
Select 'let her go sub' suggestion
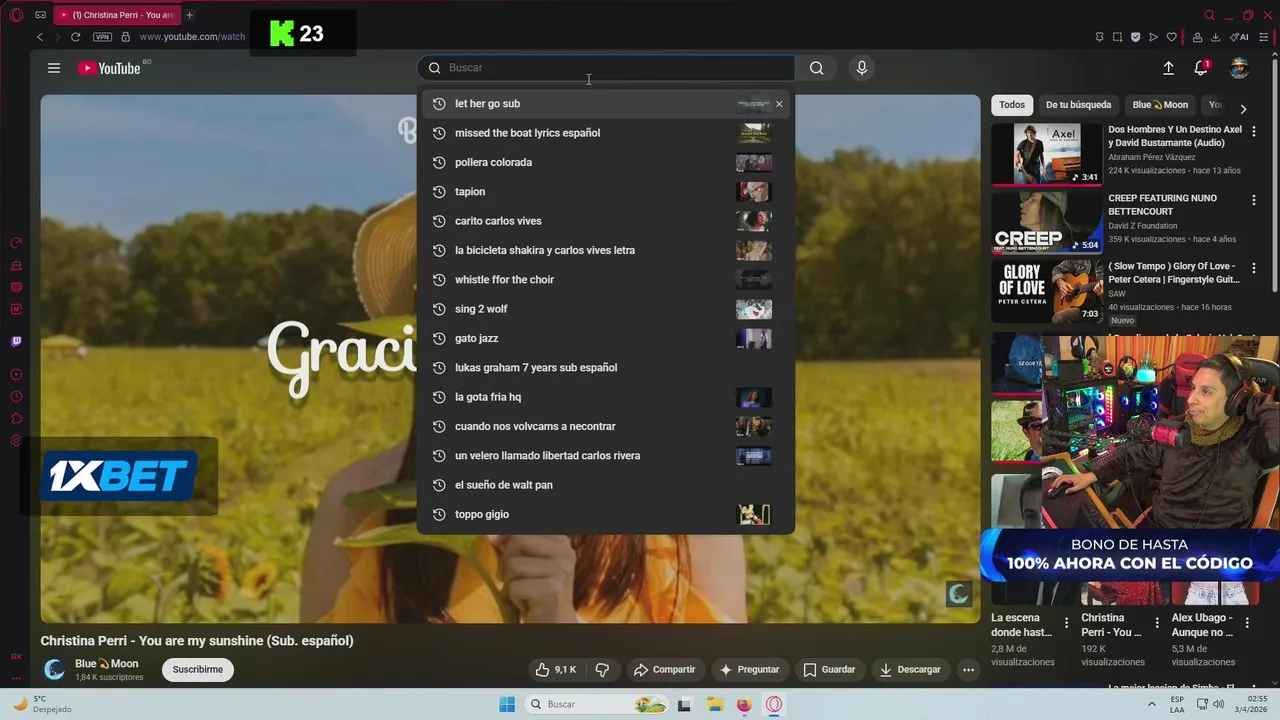point(606,104)
